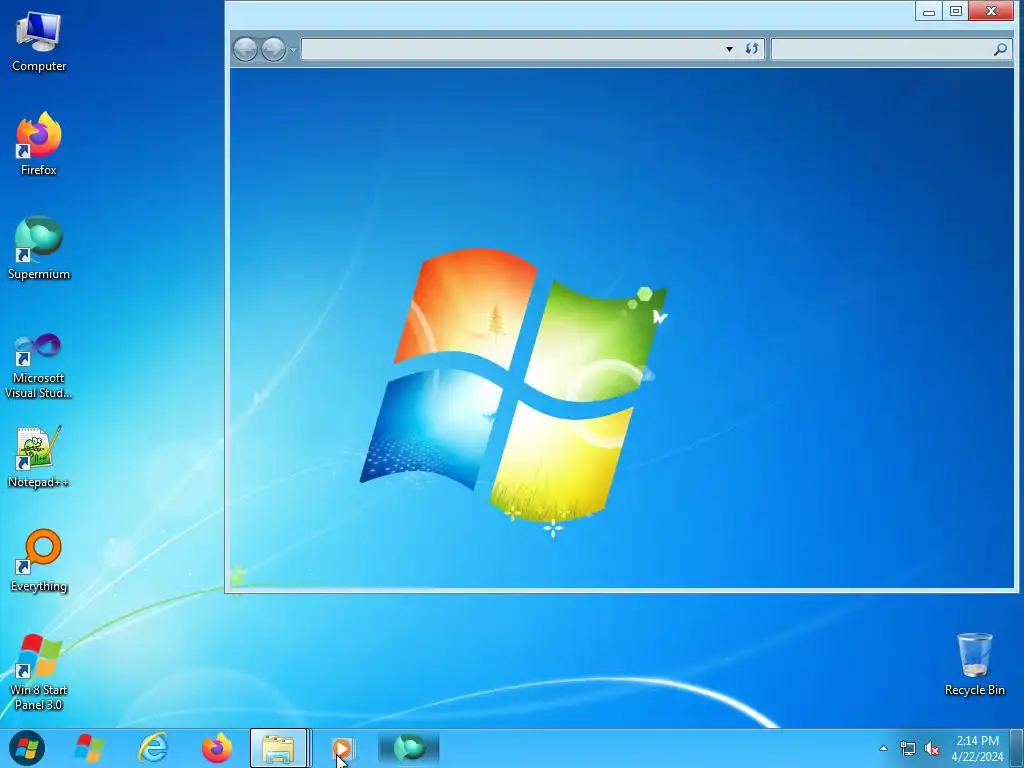Click the Show desktop strip
The image size is (1024, 768).
[x=1017, y=748]
